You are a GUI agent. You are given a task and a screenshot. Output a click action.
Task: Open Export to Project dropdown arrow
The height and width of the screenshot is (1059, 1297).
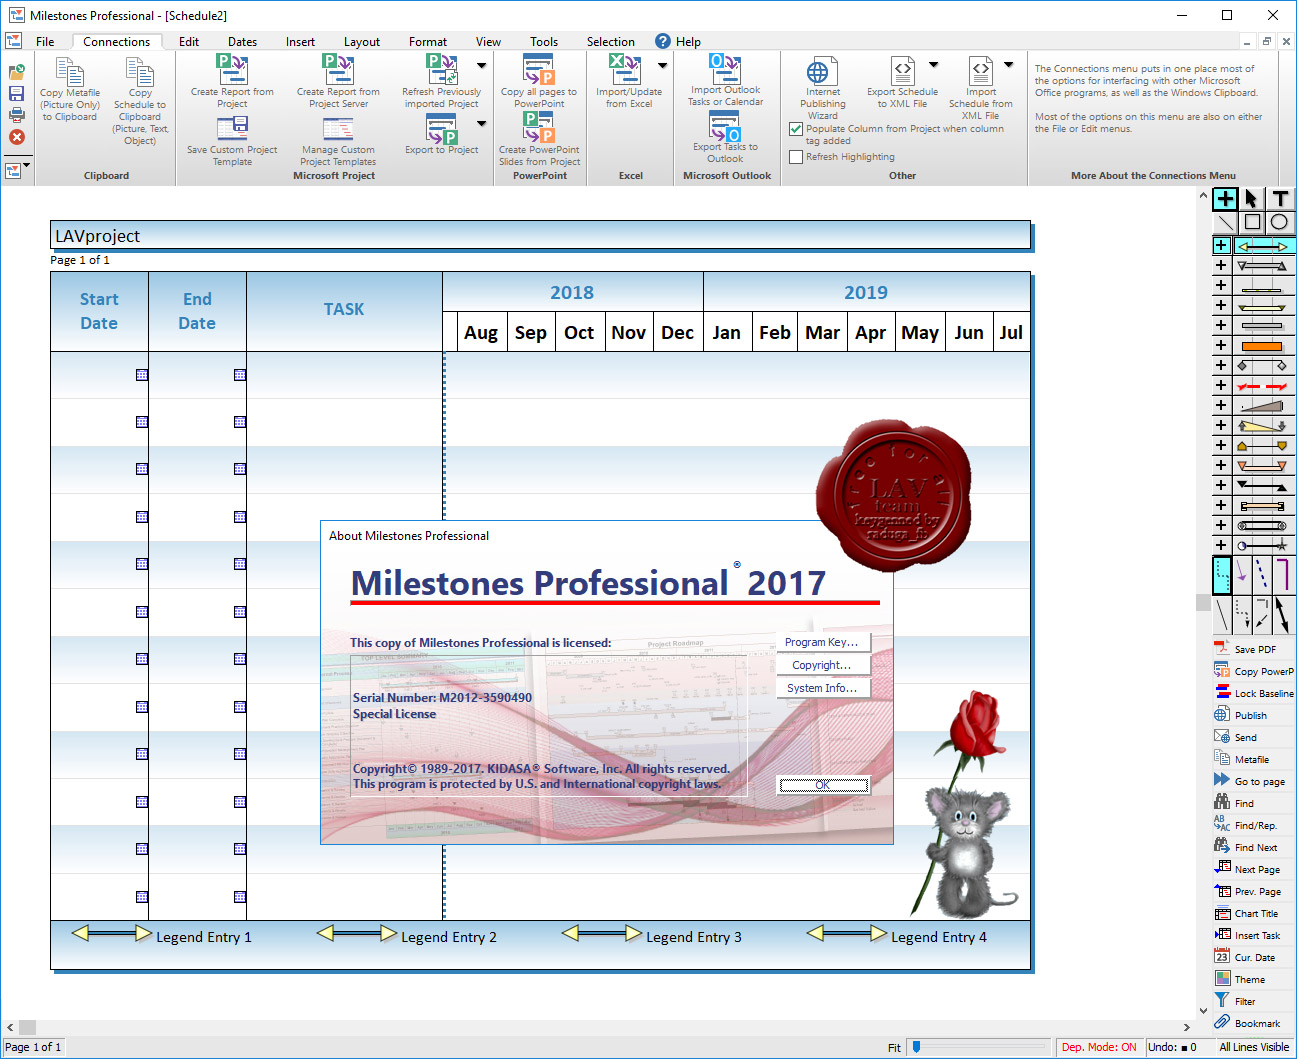coord(482,124)
